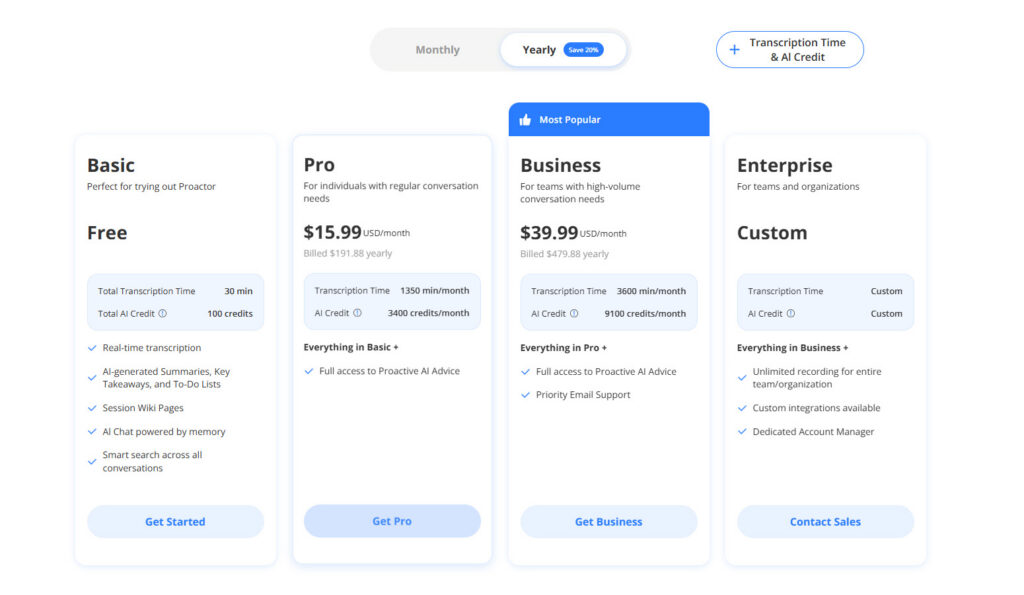Click the thumbs-up icon on the Most Popular banner
This screenshot has width=1024, height=595.
click(526, 118)
